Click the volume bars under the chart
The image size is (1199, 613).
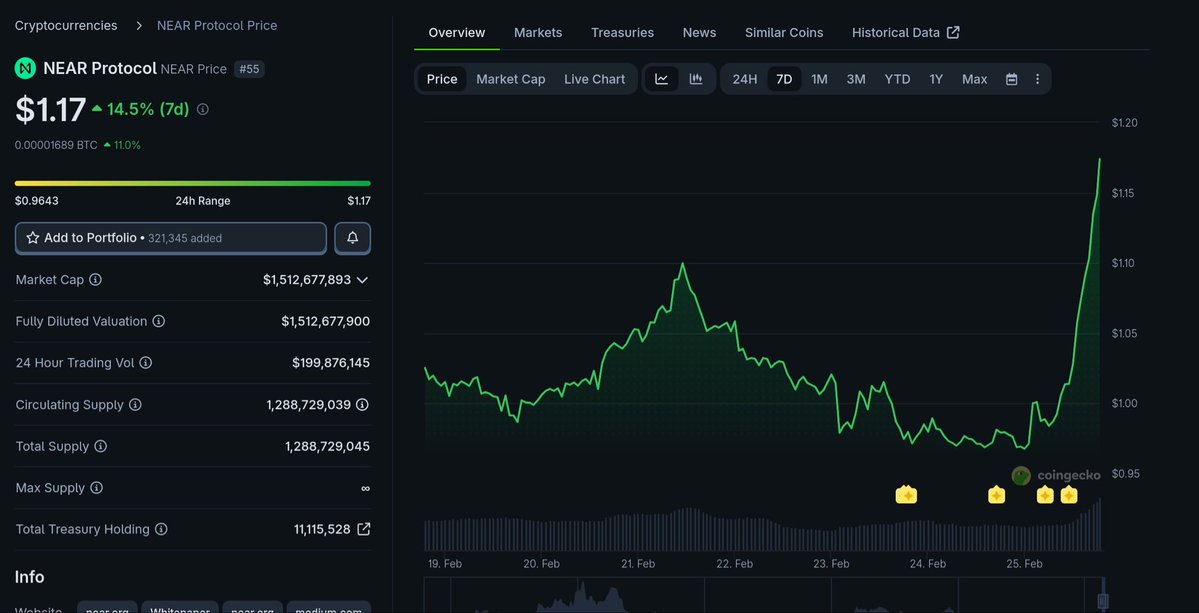point(762,529)
